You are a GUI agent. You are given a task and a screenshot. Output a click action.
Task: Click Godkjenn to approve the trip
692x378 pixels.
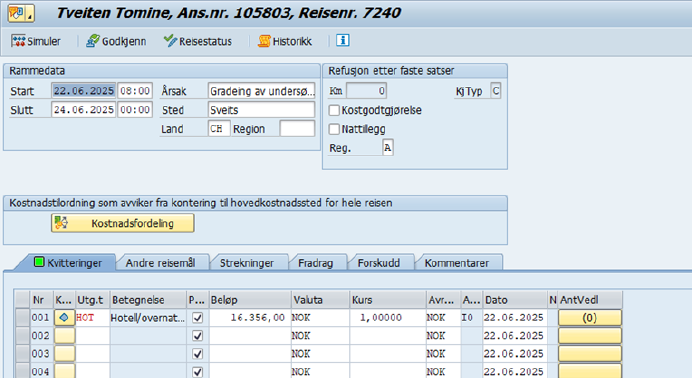pos(116,41)
